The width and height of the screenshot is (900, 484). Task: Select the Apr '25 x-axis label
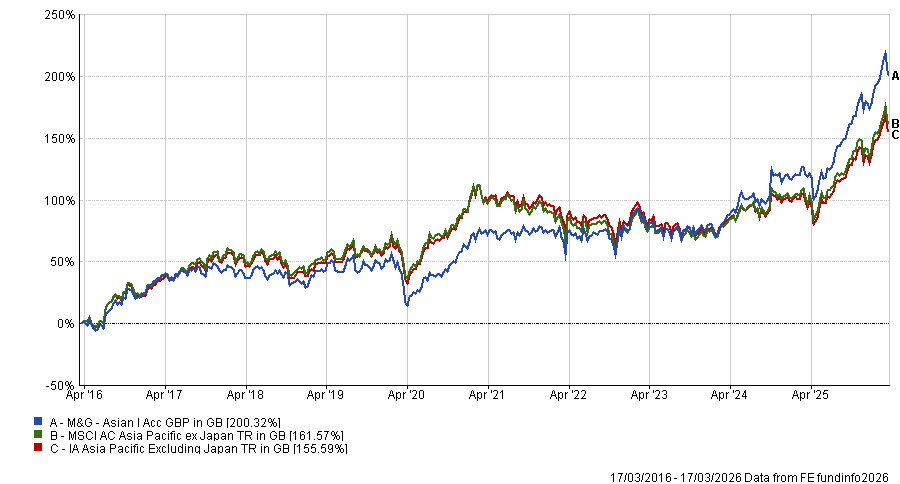point(811,395)
